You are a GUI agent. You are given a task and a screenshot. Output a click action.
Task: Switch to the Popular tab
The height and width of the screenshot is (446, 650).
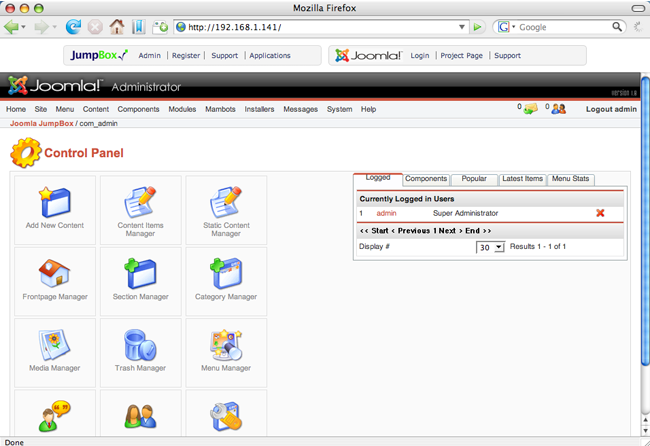[474, 179]
